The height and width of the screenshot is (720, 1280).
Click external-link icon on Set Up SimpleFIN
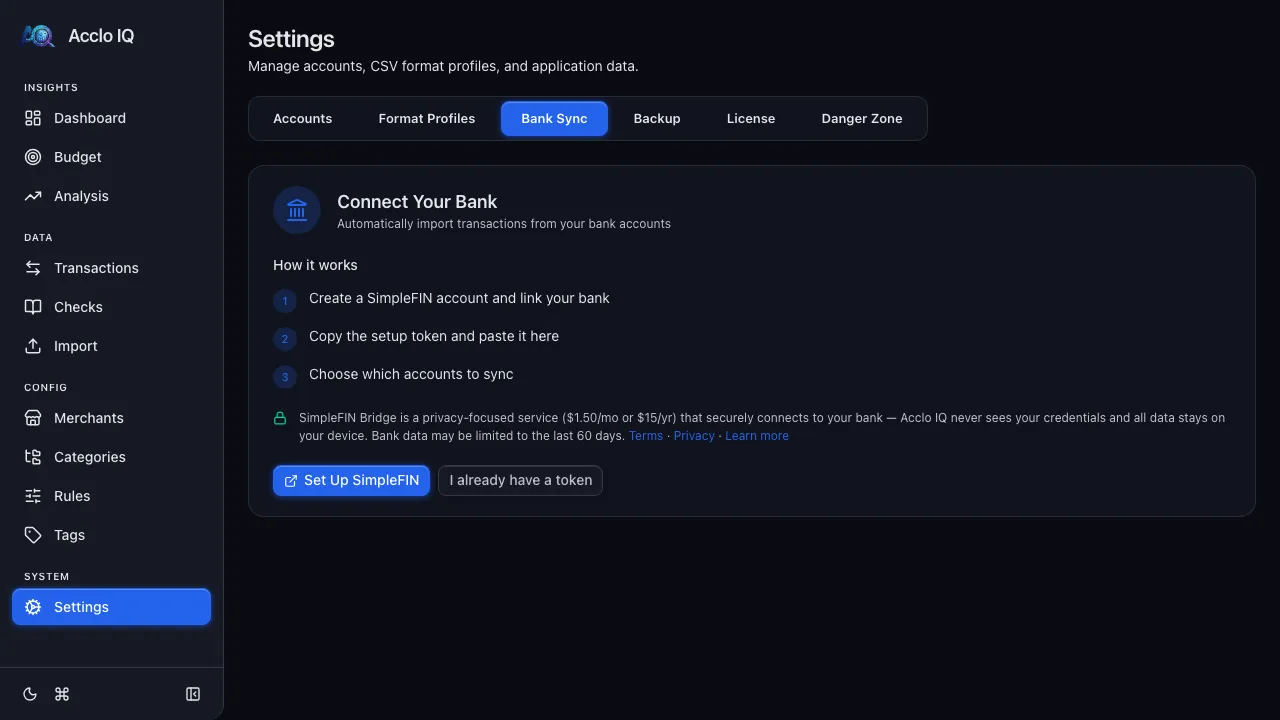291,481
